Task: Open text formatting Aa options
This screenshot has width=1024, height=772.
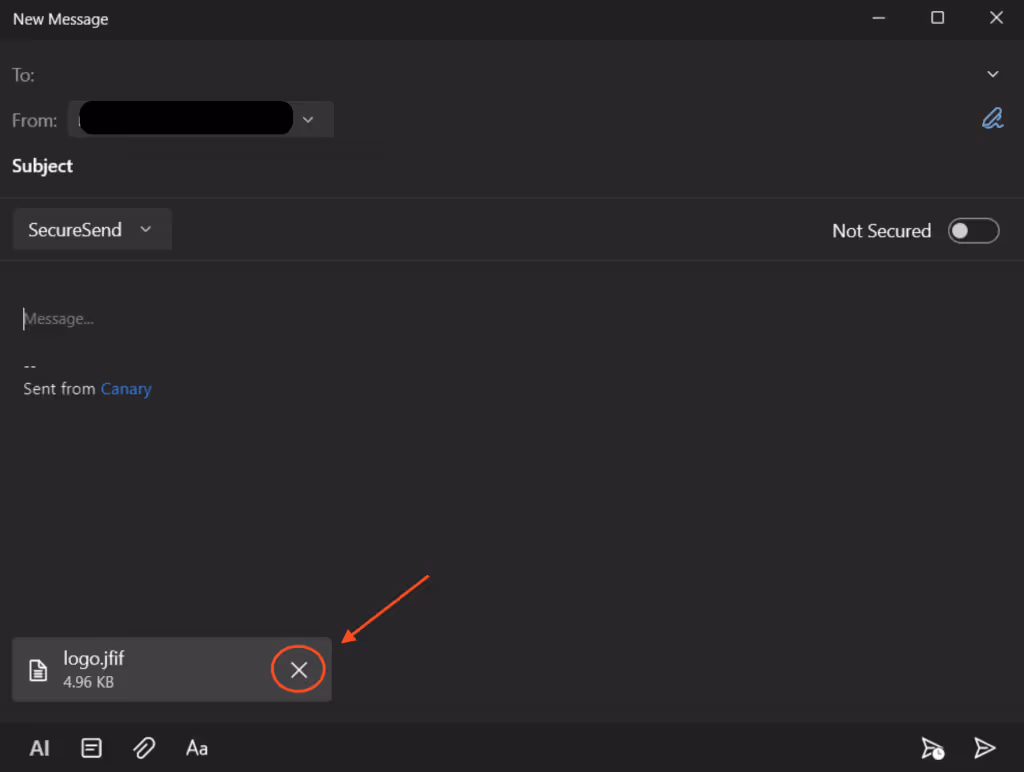Action: pyautogui.click(x=197, y=748)
